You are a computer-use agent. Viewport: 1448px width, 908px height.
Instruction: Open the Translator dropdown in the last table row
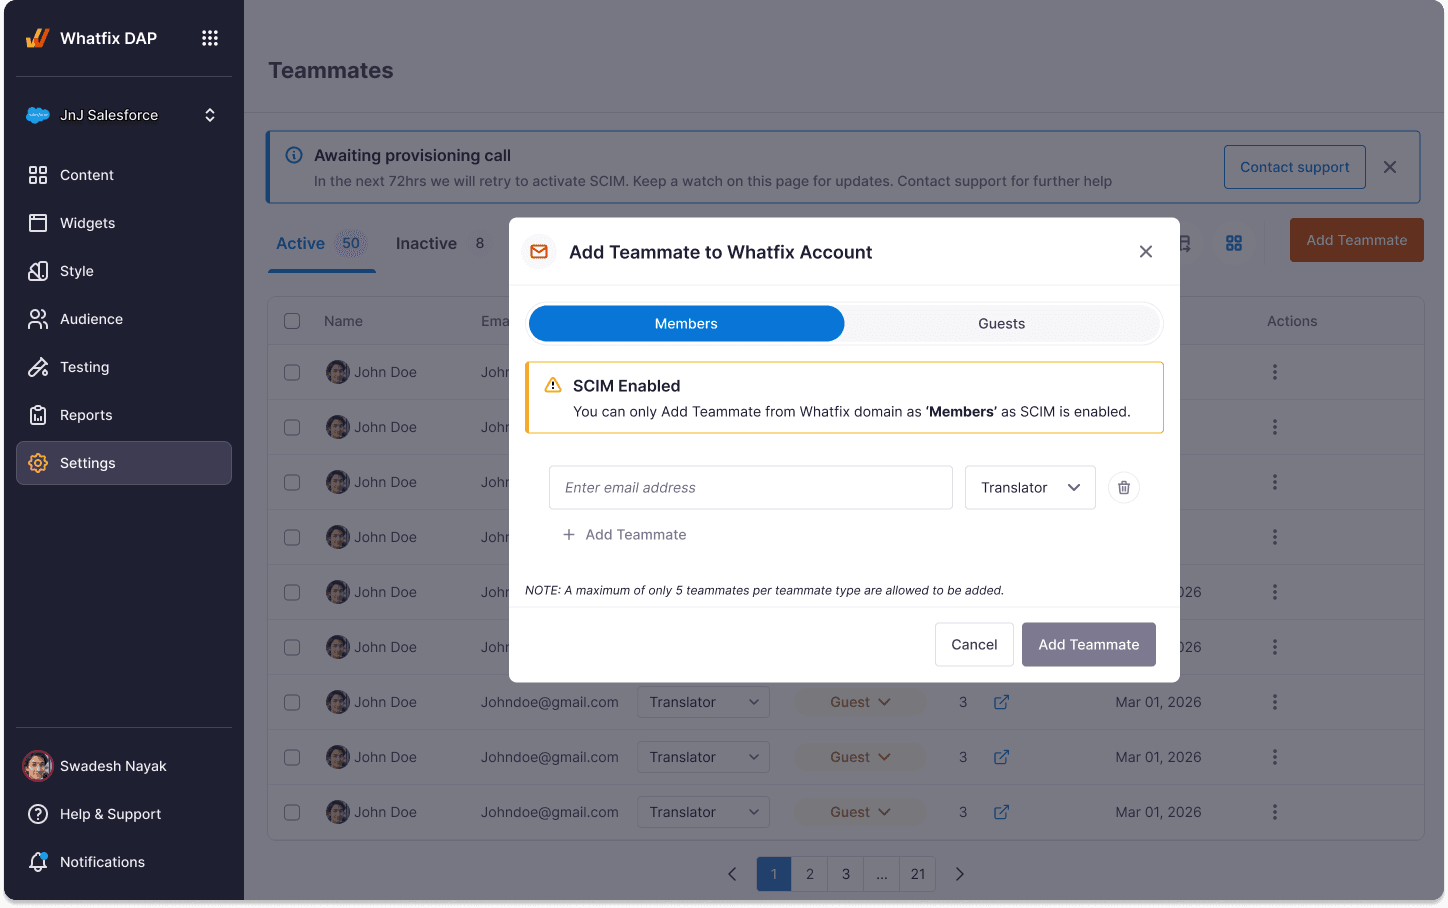[x=703, y=812]
